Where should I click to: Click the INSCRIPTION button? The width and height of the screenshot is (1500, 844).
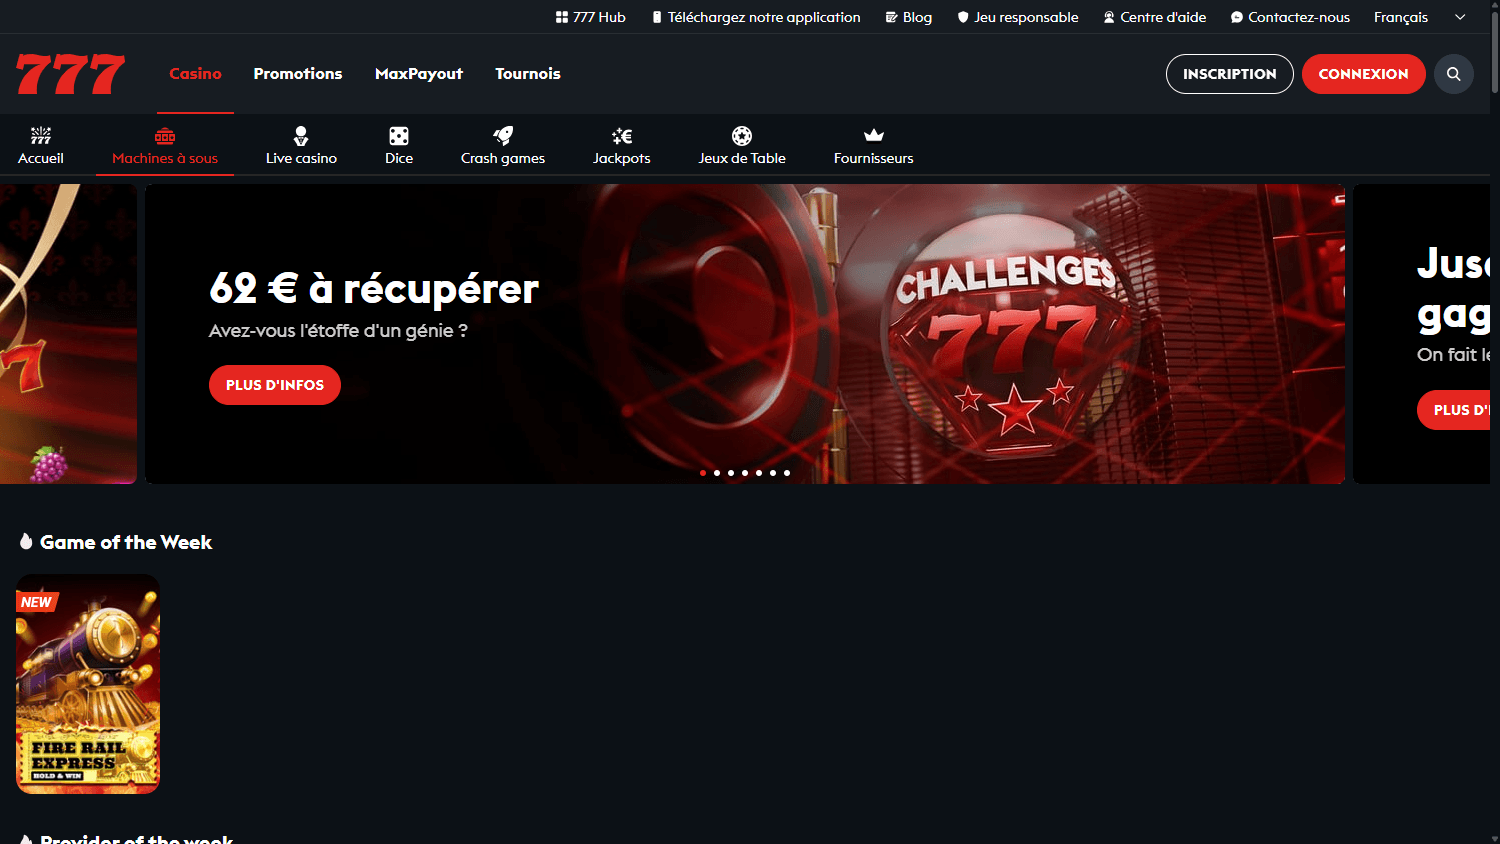[1229, 74]
